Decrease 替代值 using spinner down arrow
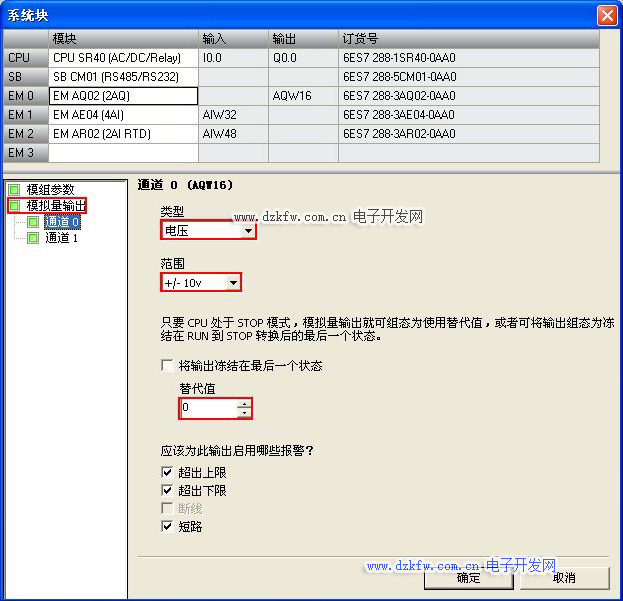This screenshot has height=601, width=623. (244, 413)
